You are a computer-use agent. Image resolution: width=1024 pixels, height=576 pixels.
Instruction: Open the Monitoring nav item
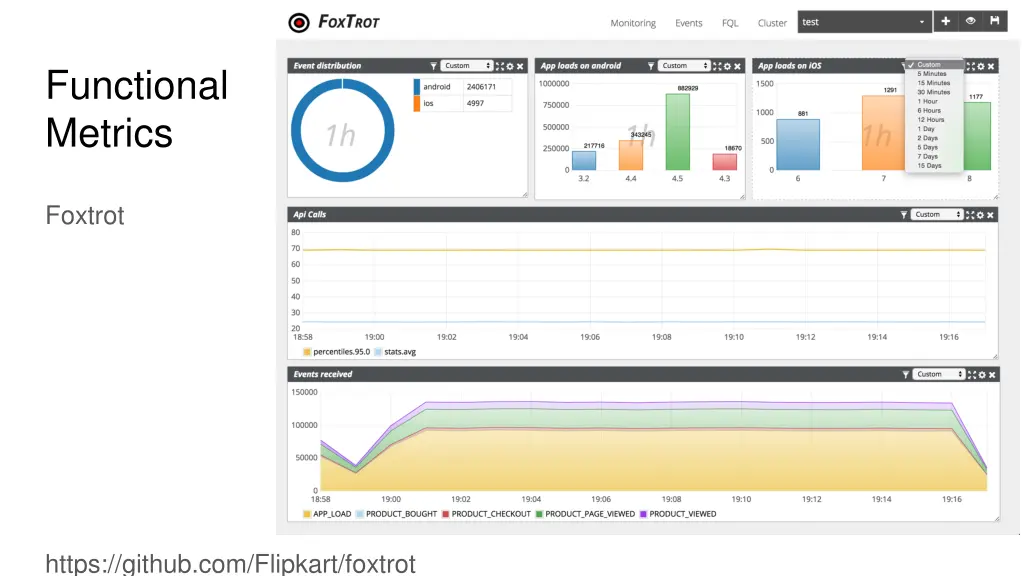633,23
